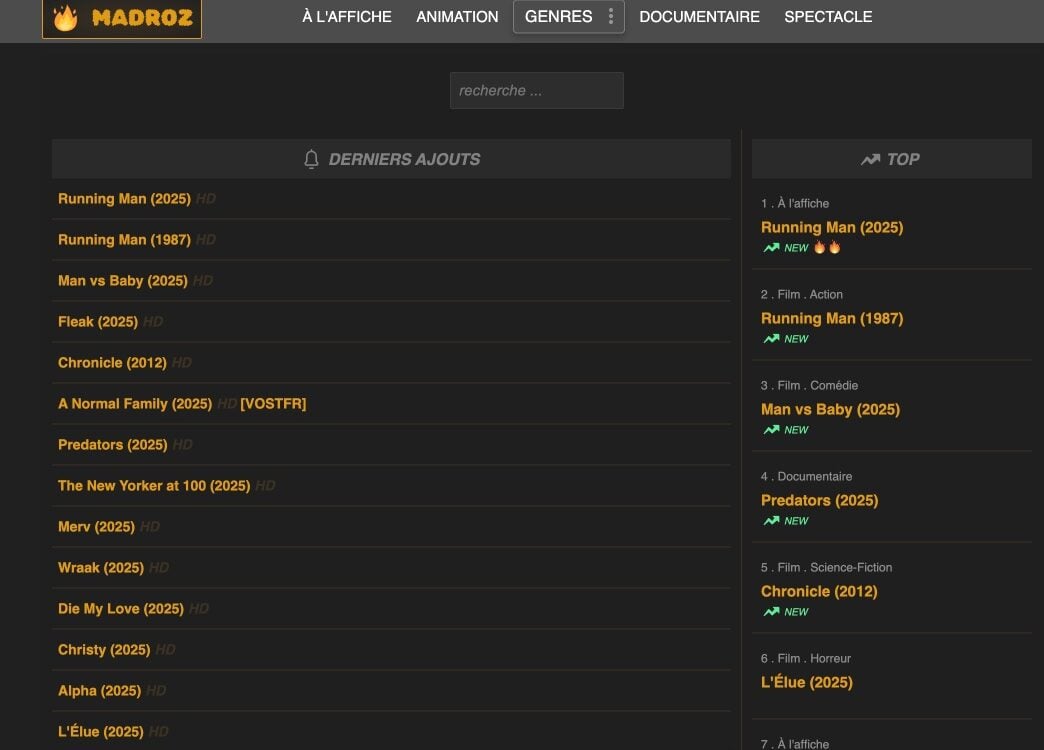Focus the recherche search field
Screen dimensions: 1044x750
pyautogui.click(x=536, y=90)
